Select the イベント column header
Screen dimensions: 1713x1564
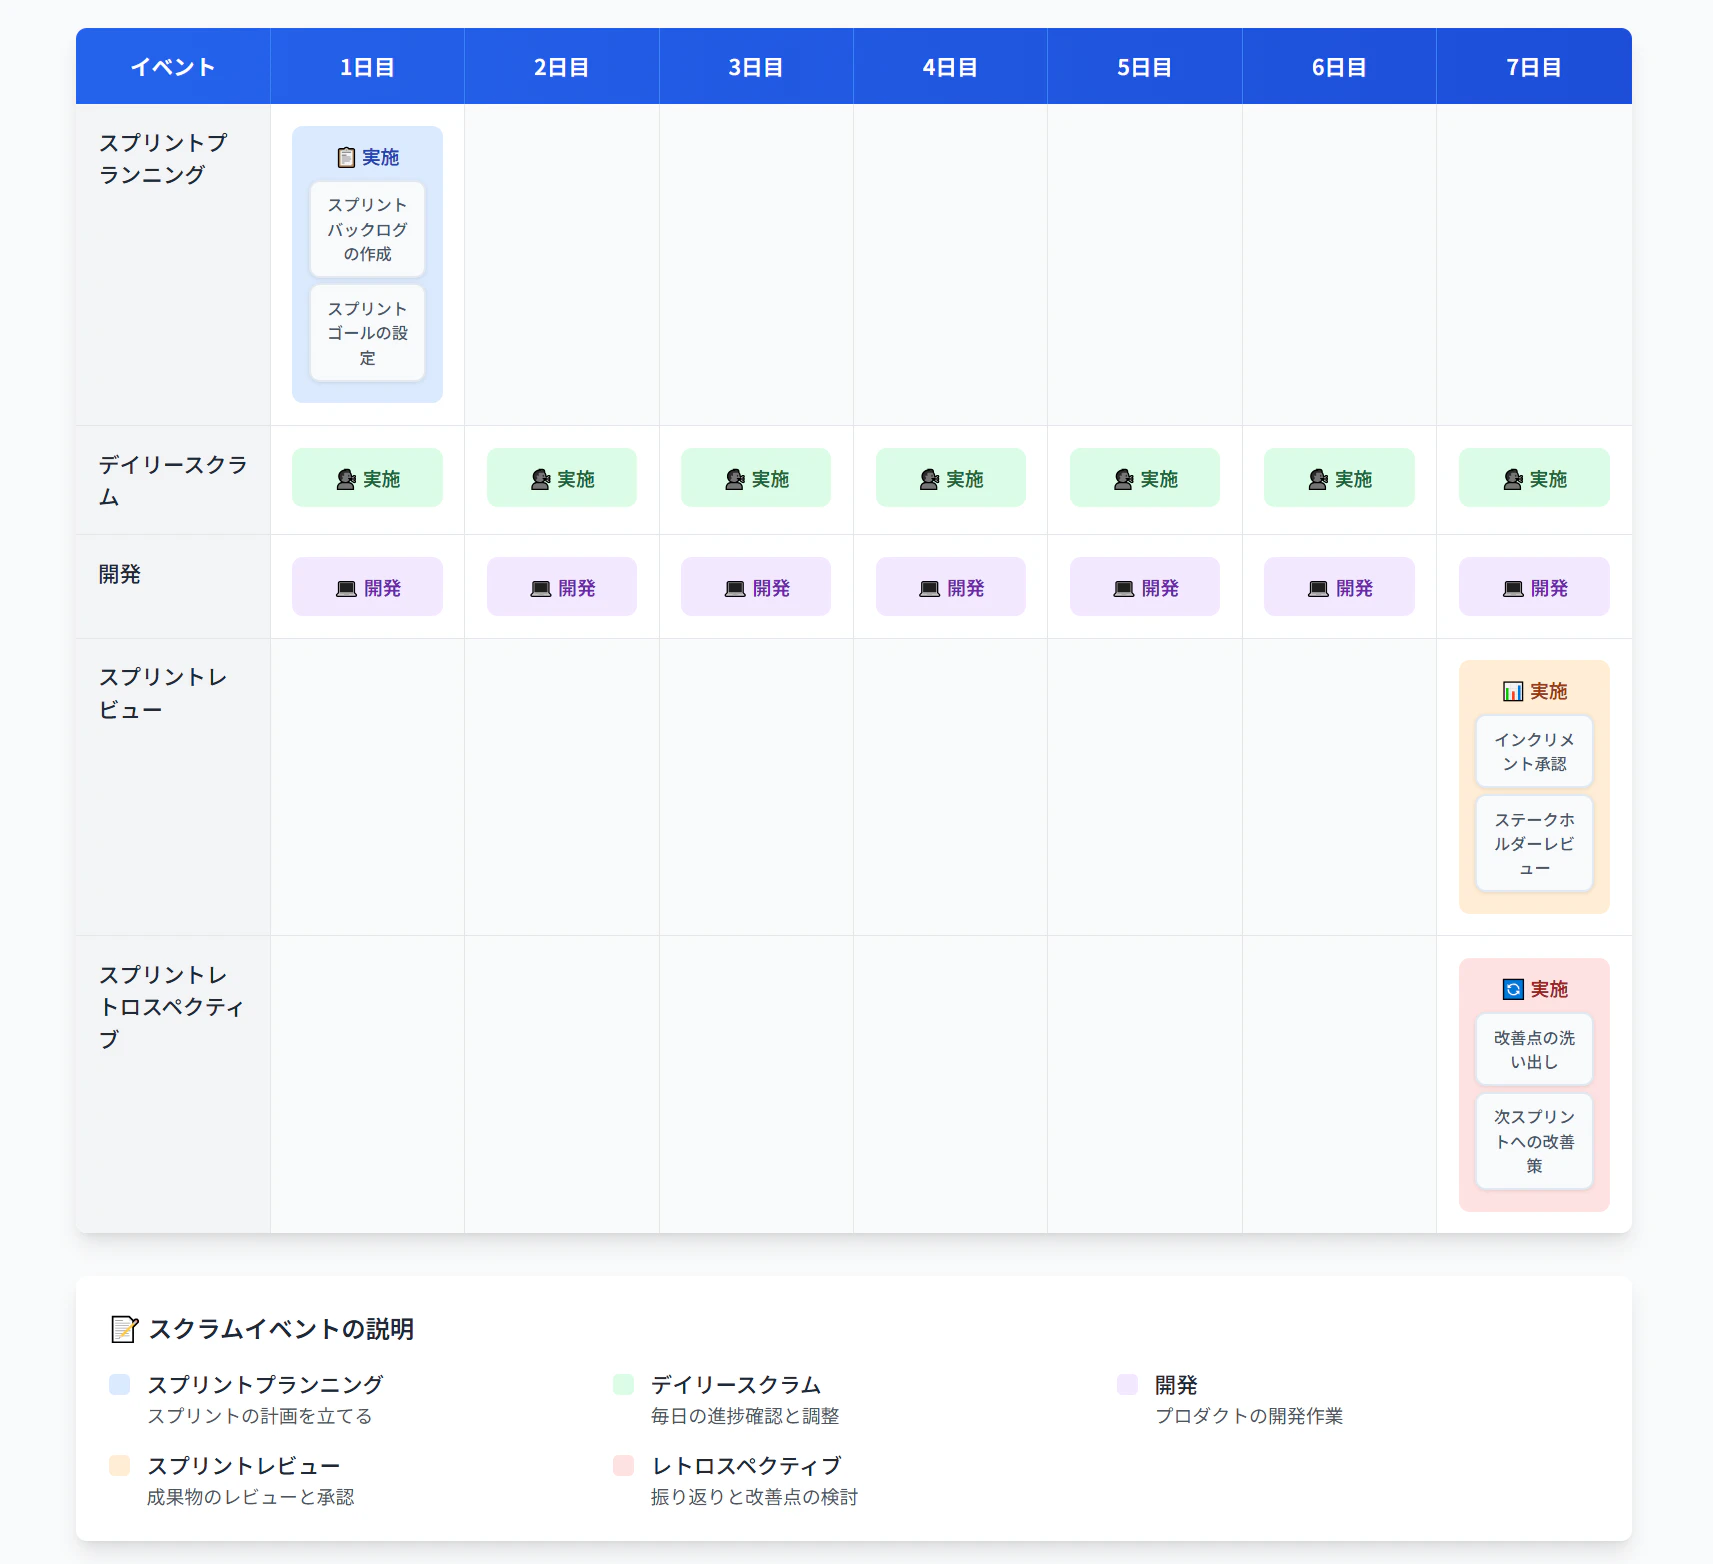173,66
